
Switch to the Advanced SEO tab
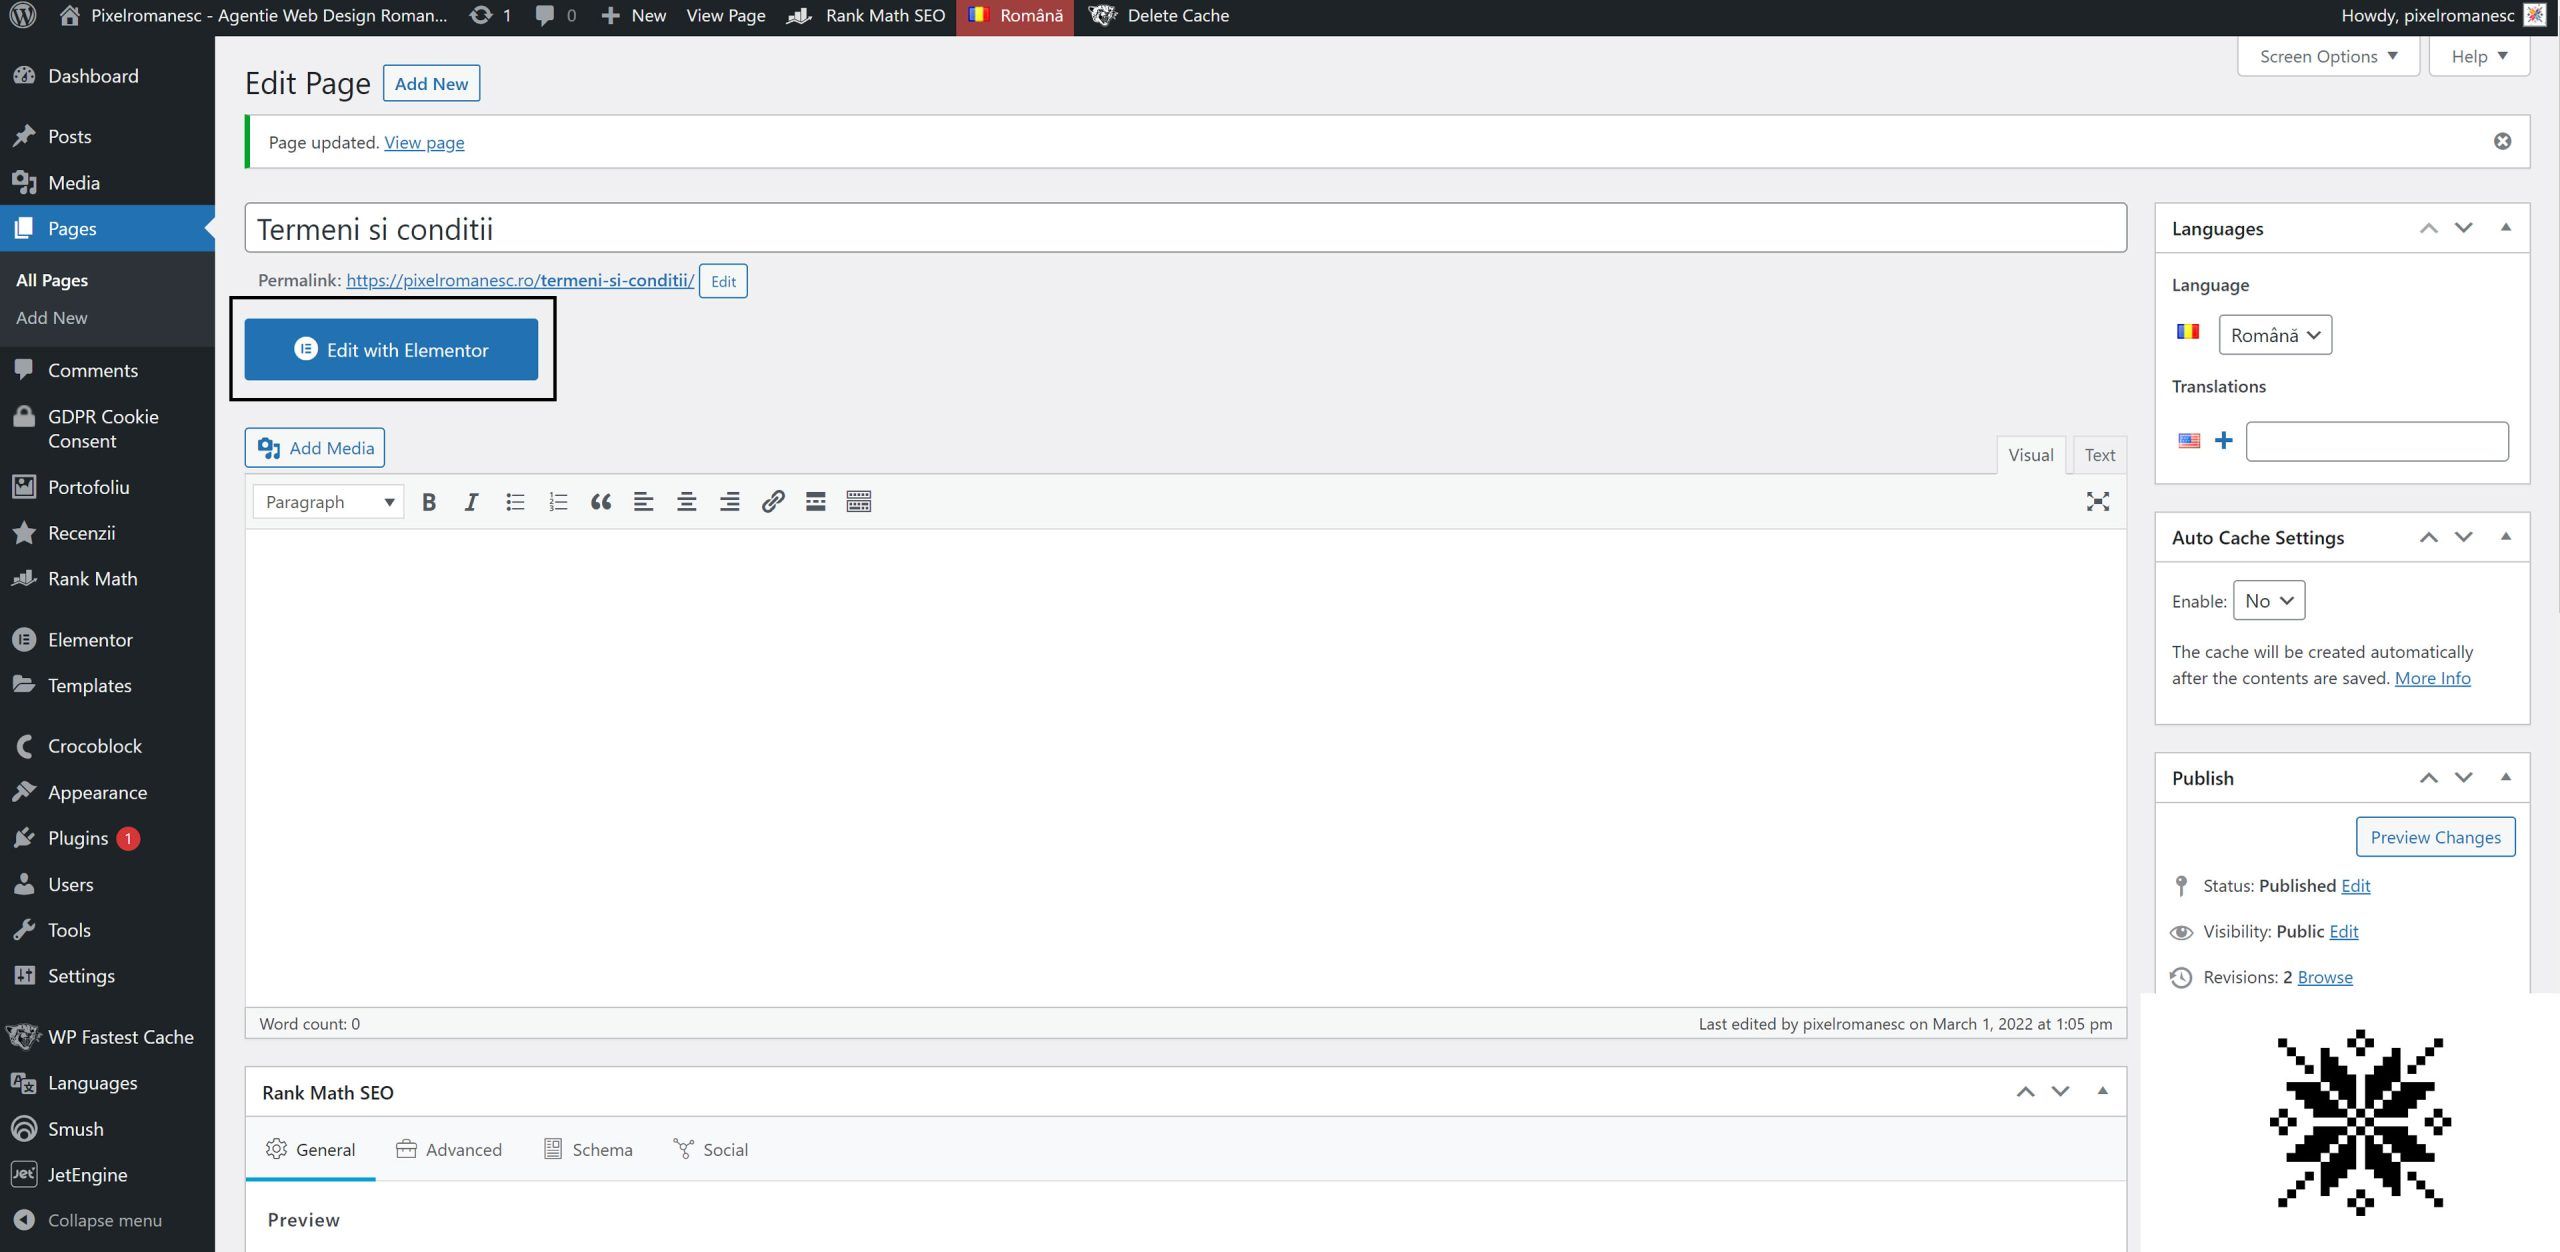(x=464, y=1148)
